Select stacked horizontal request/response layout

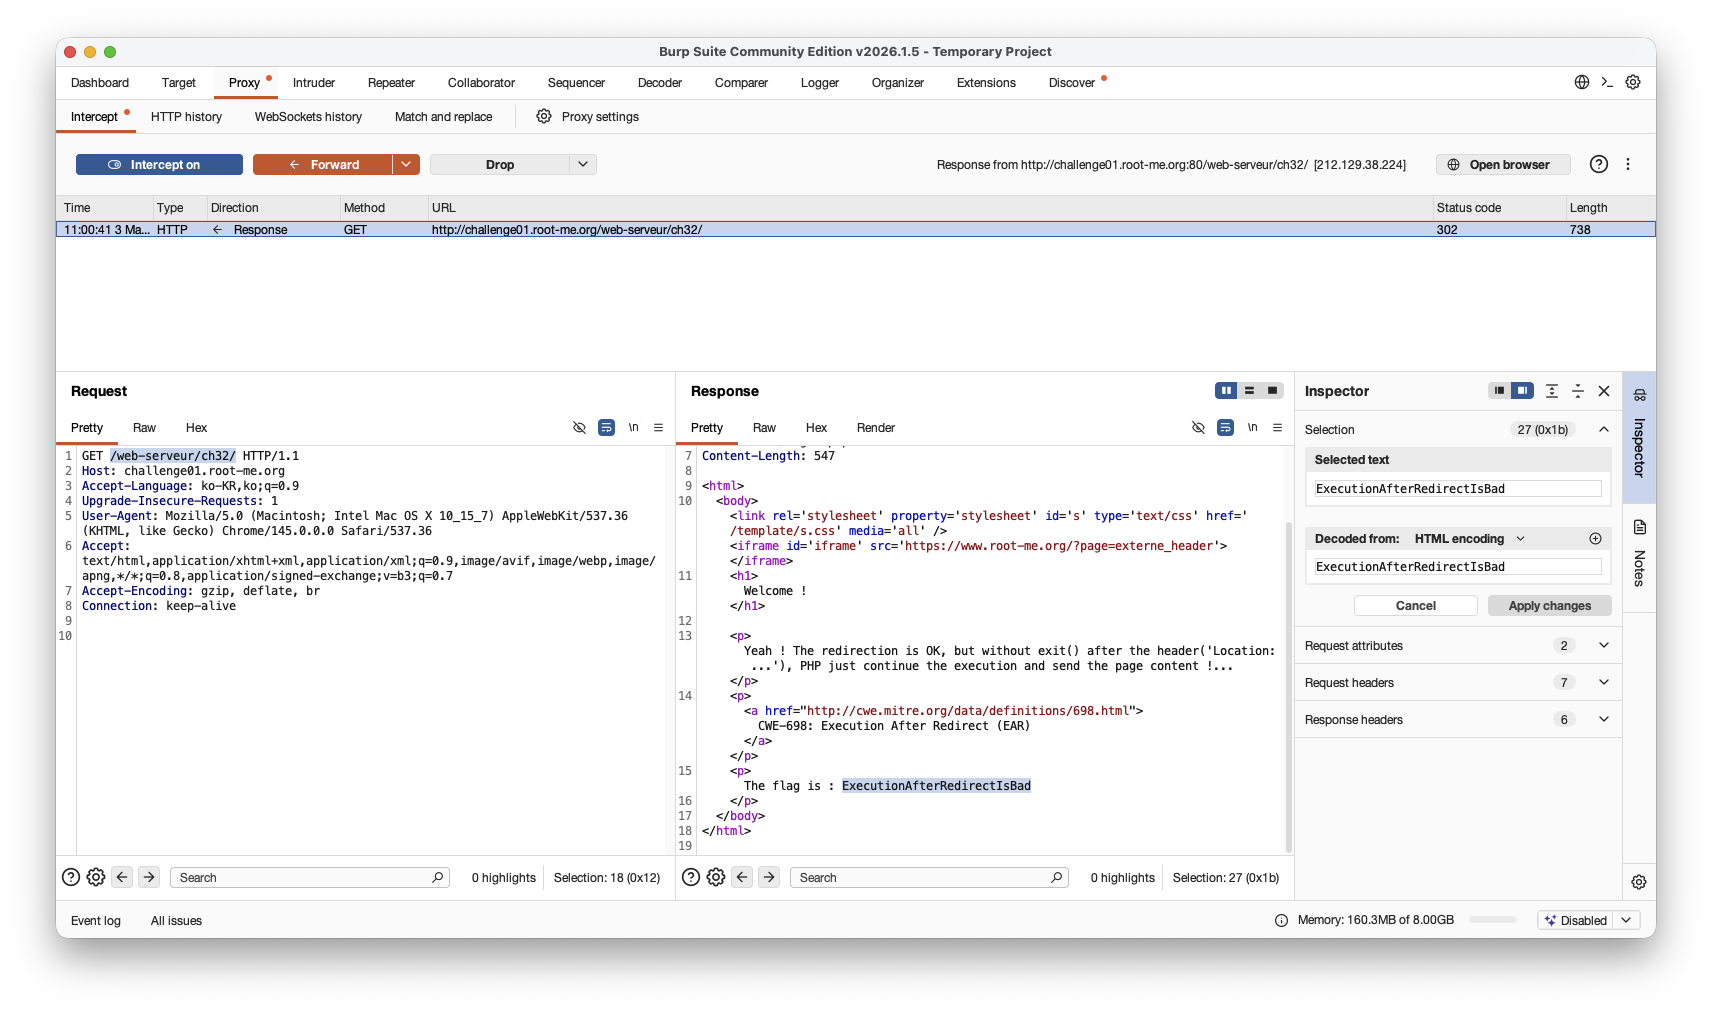pos(1249,390)
